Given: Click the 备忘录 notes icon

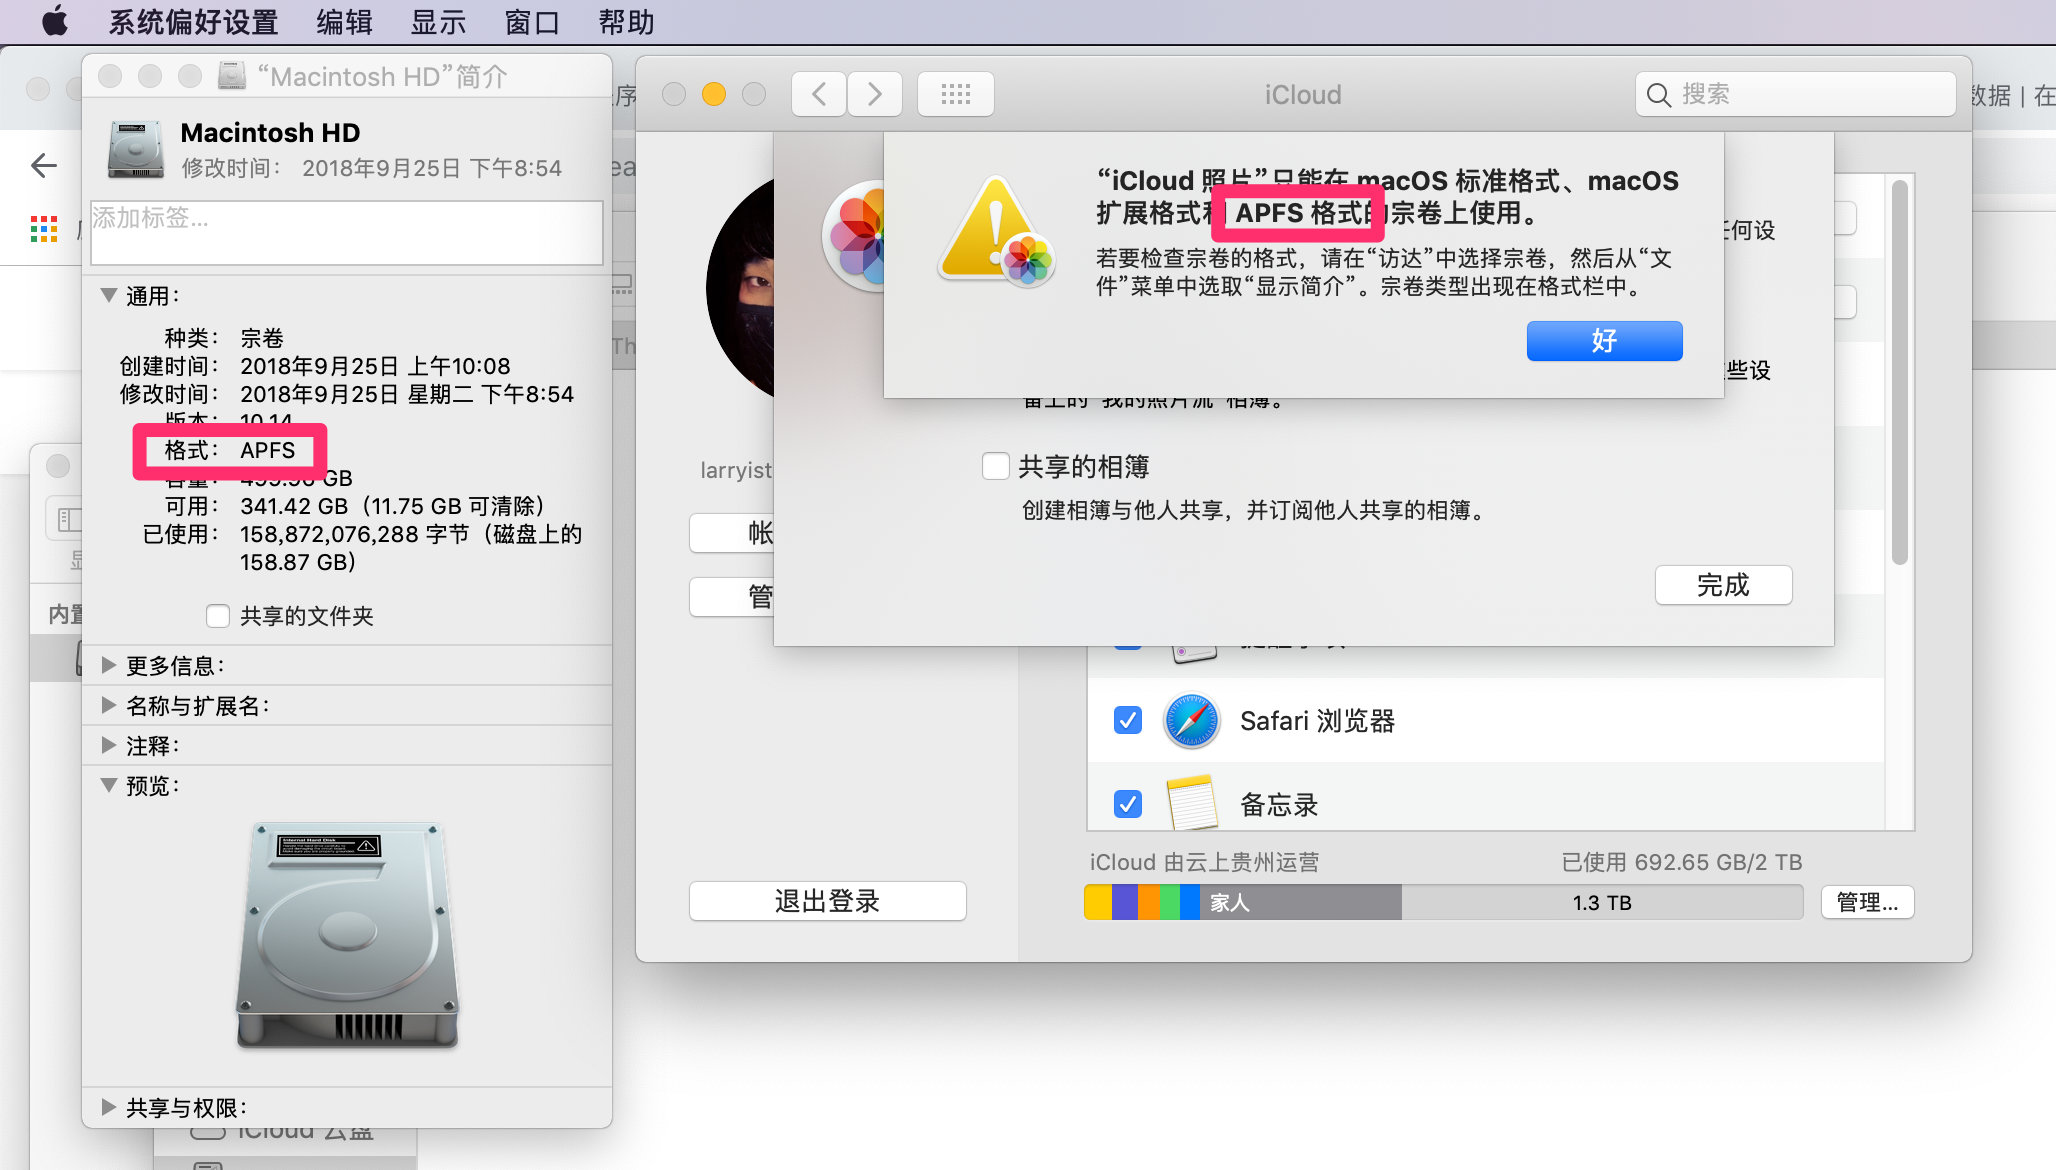Looking at the screenshot, I should coord(1192,803).
